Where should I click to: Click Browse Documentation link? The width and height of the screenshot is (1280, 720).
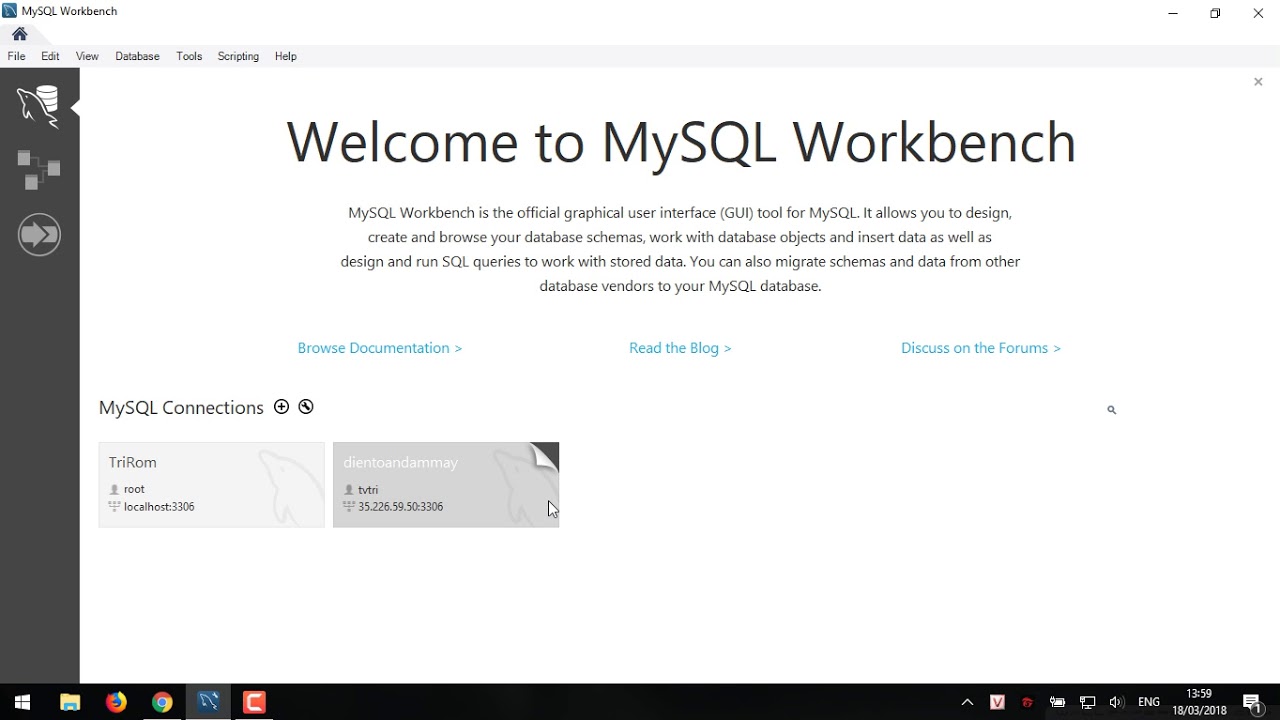(379, 348)
